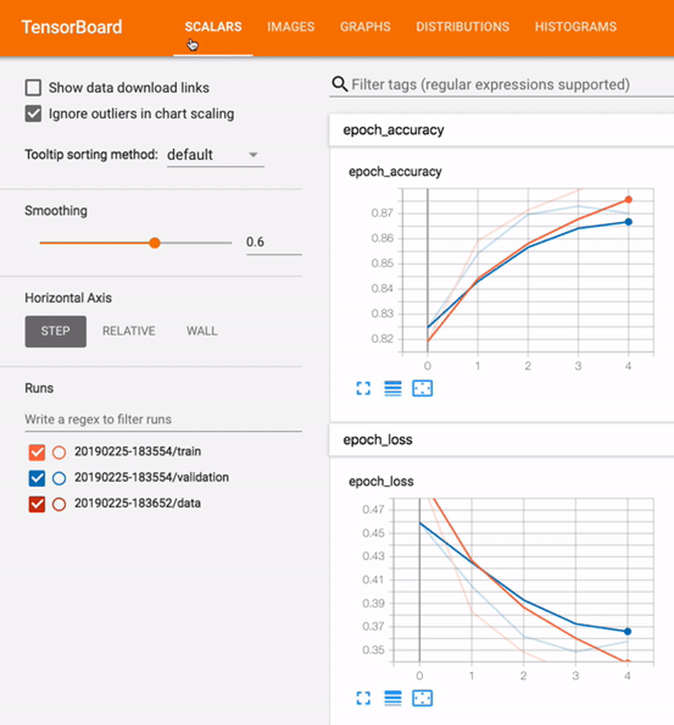Fit domain to data on epoch_loss chart

pos(422,698)
